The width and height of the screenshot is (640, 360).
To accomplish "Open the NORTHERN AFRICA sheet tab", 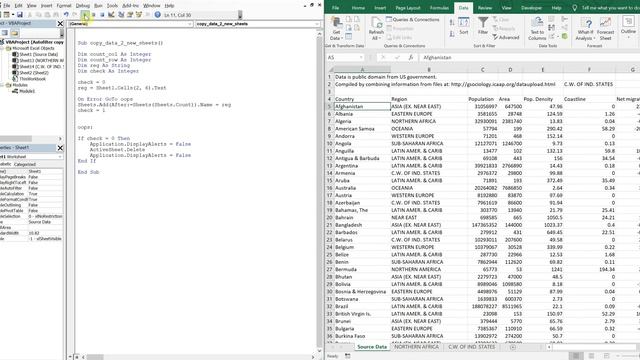I will point(416,347).
